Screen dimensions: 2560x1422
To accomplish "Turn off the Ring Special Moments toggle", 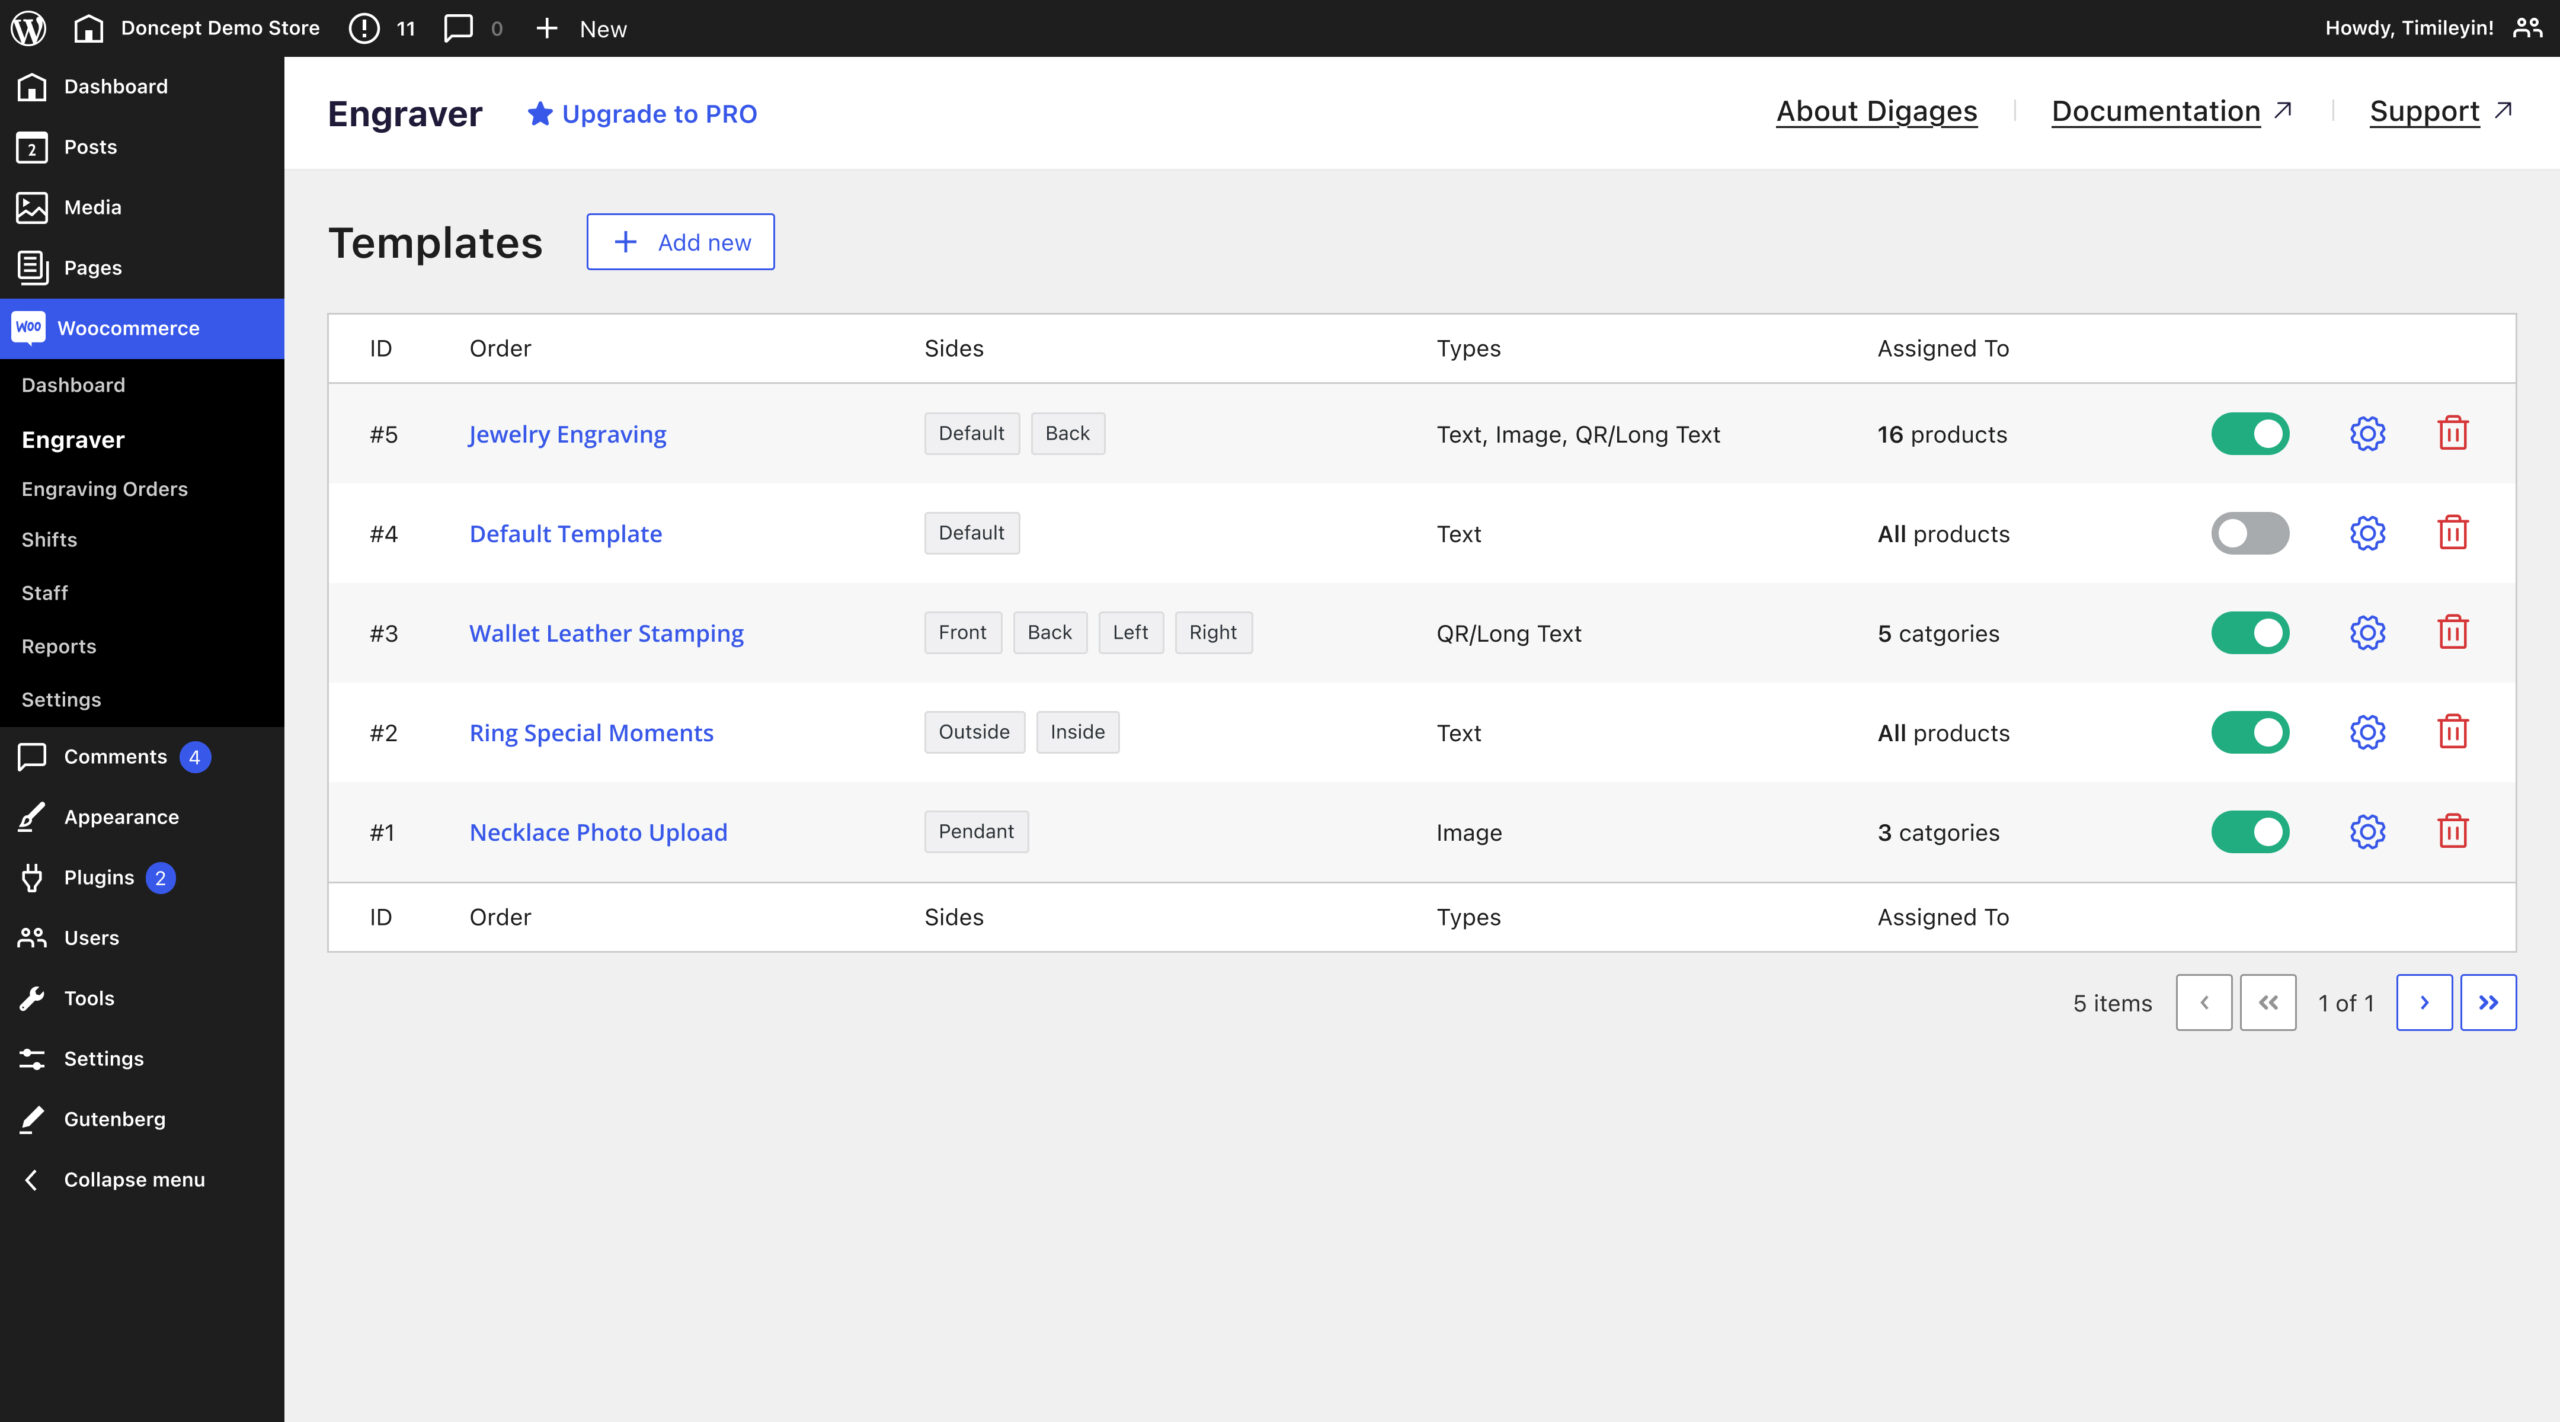I will [2249, 732].
